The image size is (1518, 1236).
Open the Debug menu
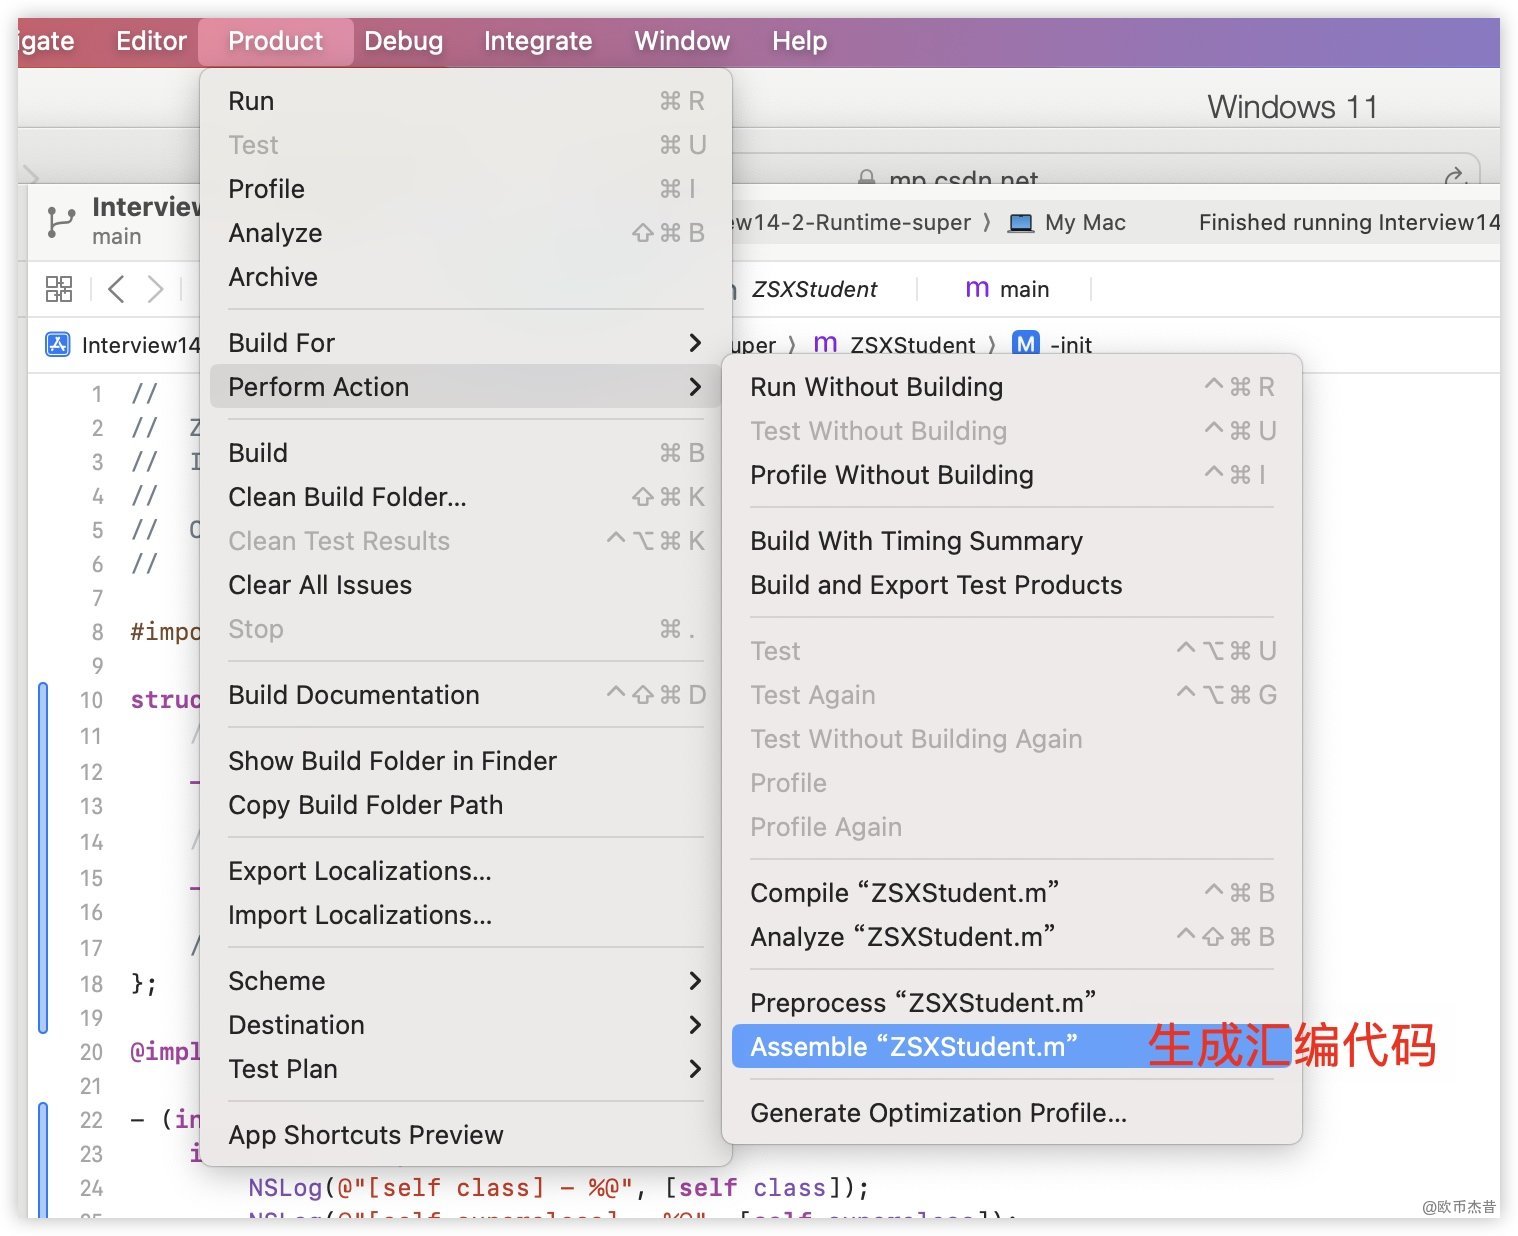(x=403, y=41)
